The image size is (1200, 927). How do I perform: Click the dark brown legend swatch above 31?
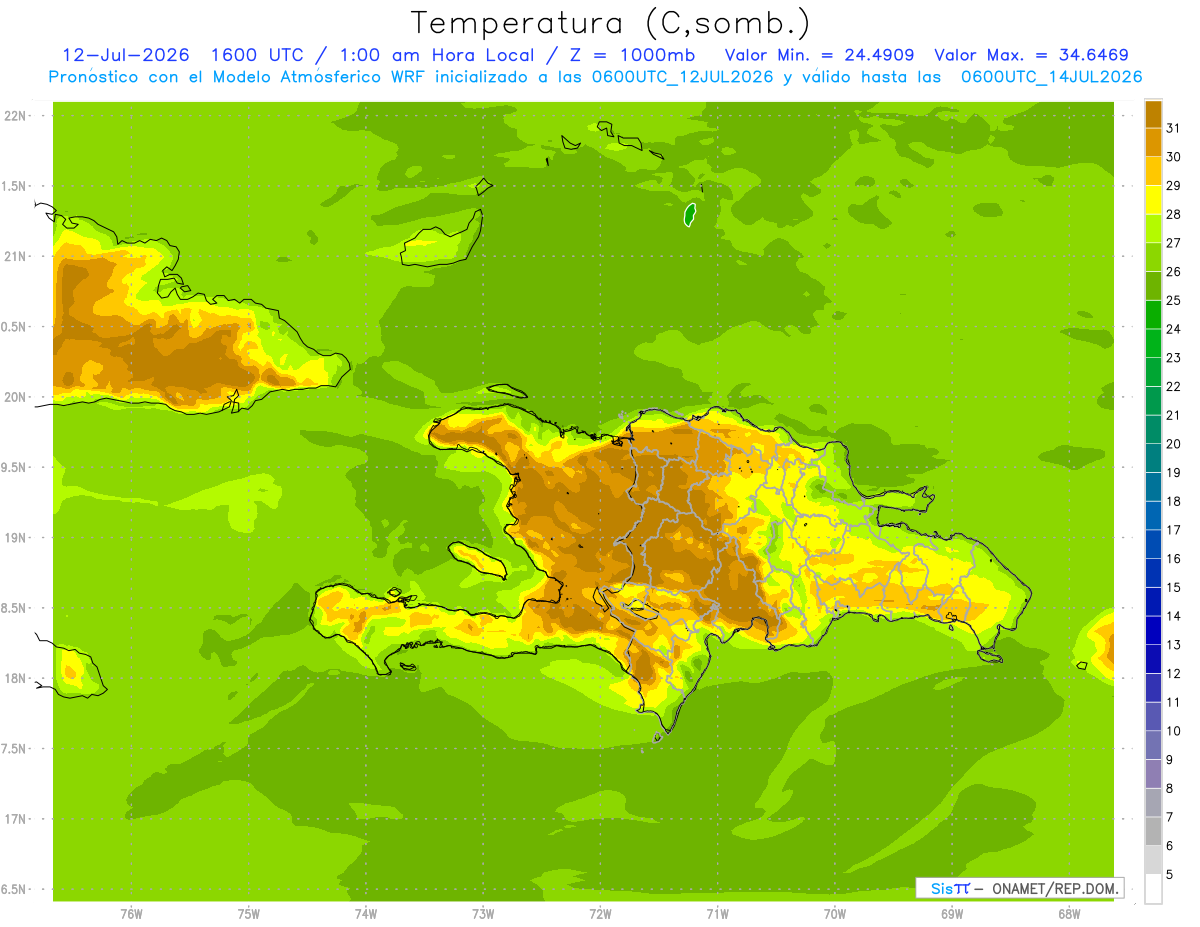coord(1153,113)
